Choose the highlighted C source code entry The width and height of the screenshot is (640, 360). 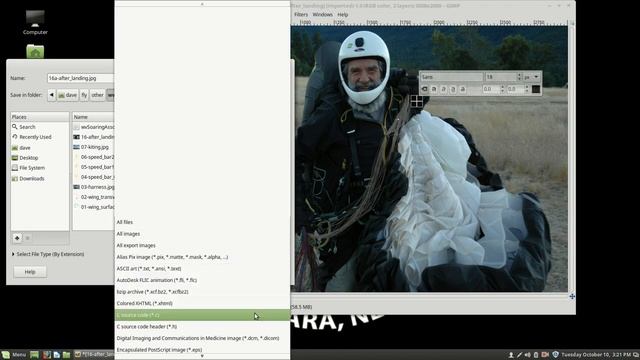tap(202, 315)
